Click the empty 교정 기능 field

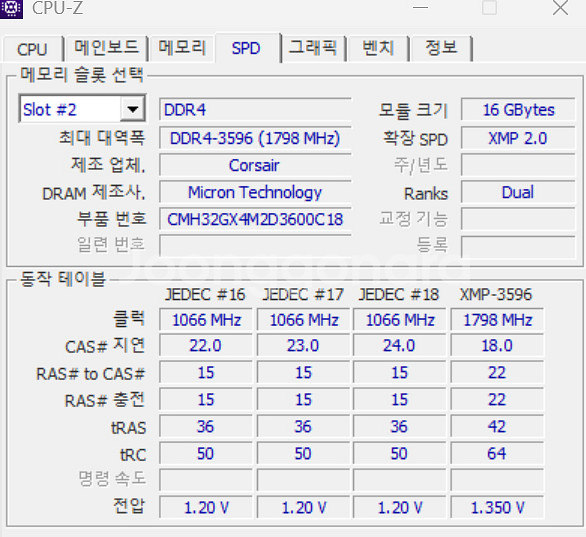pyautogui.click(x=518, y=219)
